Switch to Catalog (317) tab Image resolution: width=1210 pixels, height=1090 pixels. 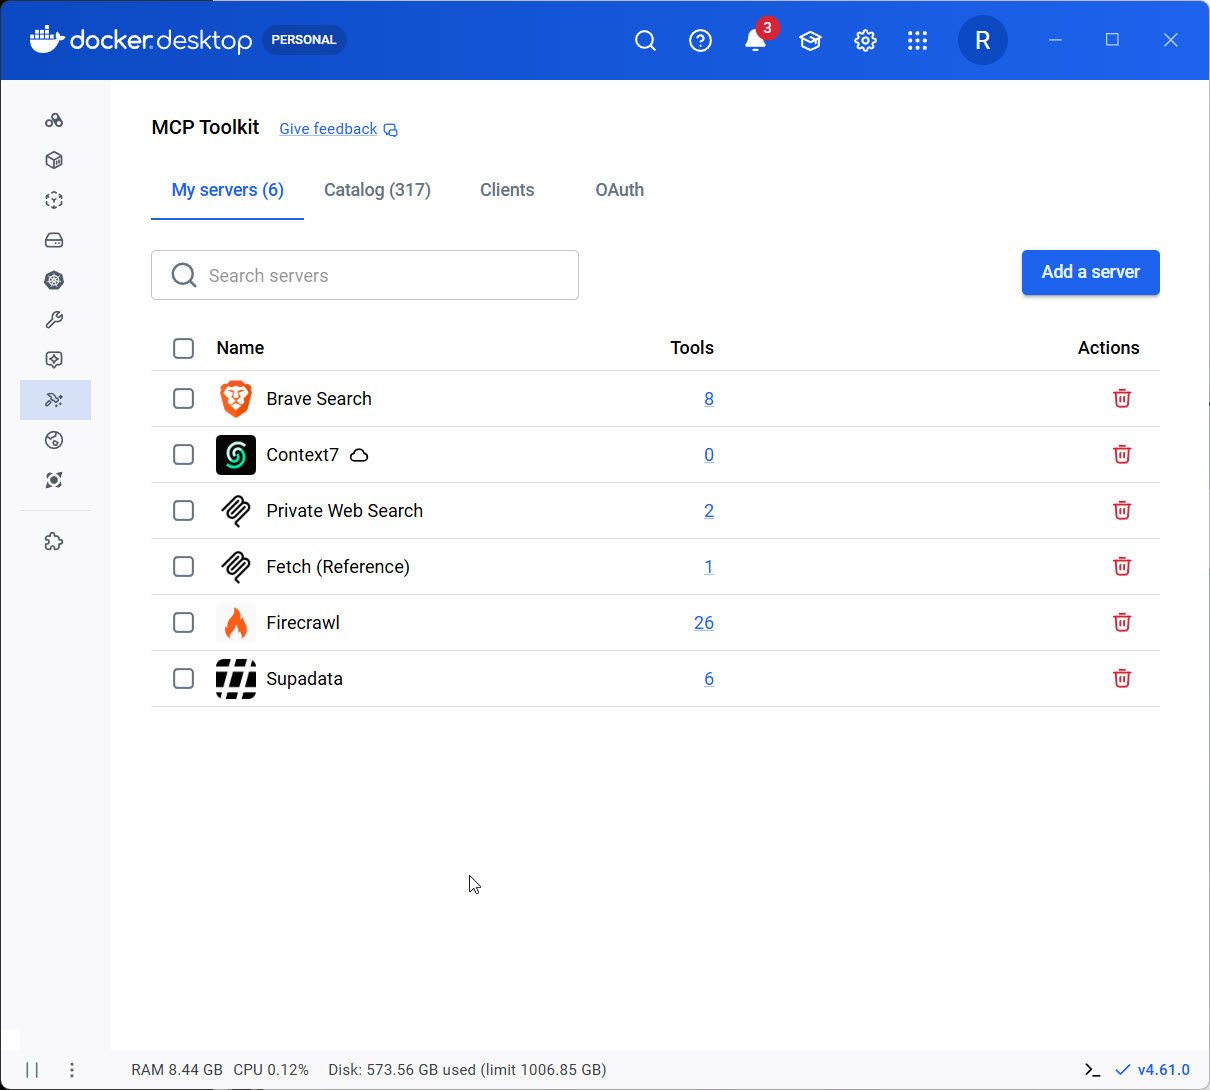click(377, 190)
